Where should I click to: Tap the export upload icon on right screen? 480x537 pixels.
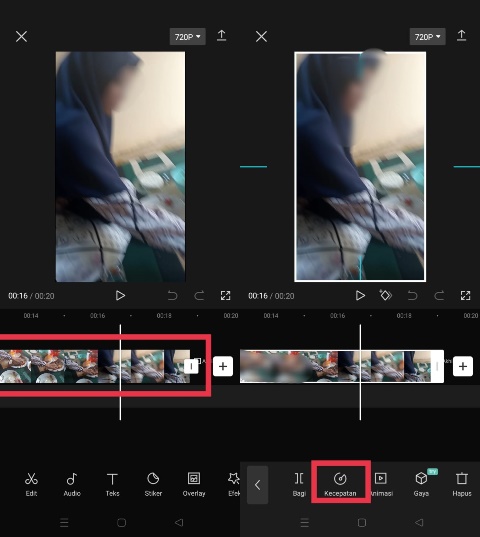pyautogui.click(x=462, y=36)
